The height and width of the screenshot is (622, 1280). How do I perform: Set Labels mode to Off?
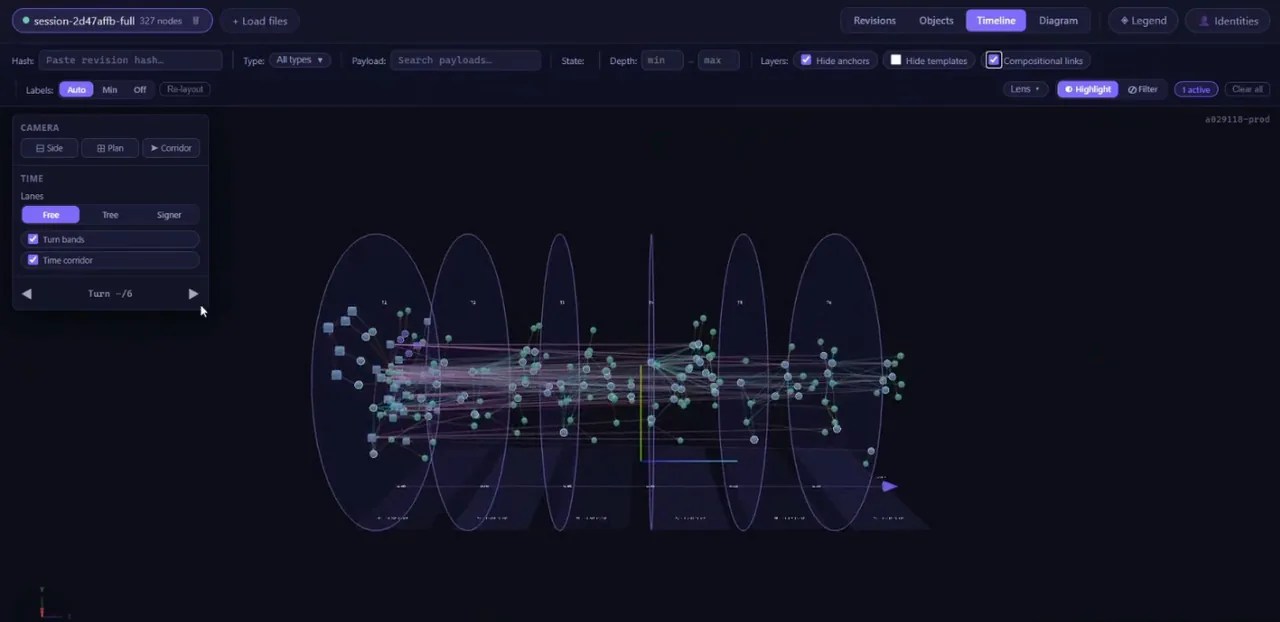coord(140,89)
